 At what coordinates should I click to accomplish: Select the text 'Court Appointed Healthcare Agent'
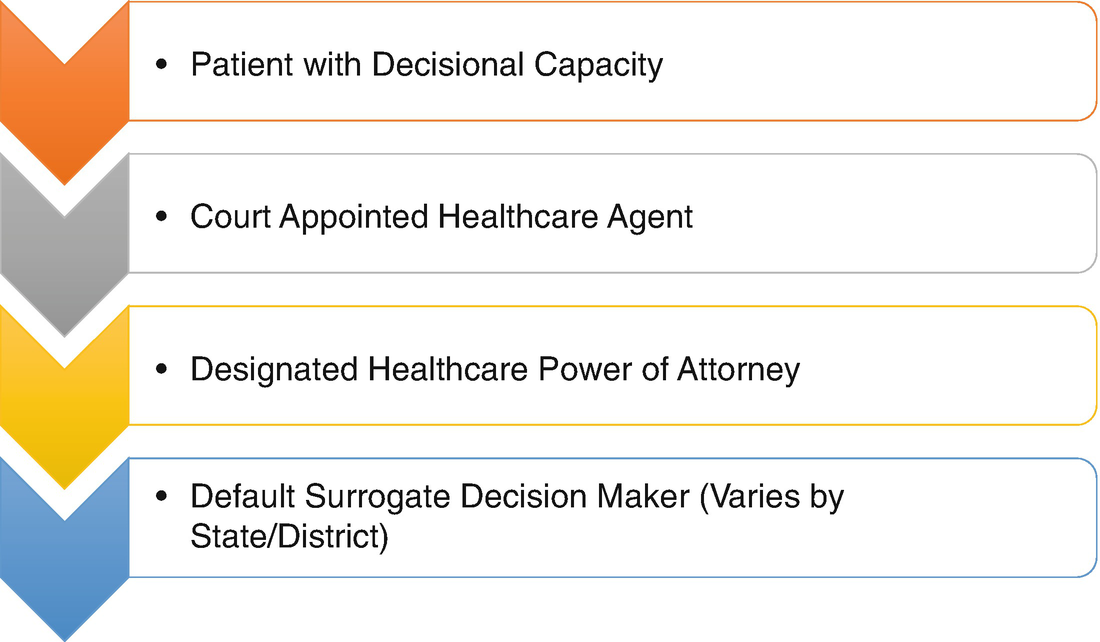pyautogui.click(x=441, y=217)
